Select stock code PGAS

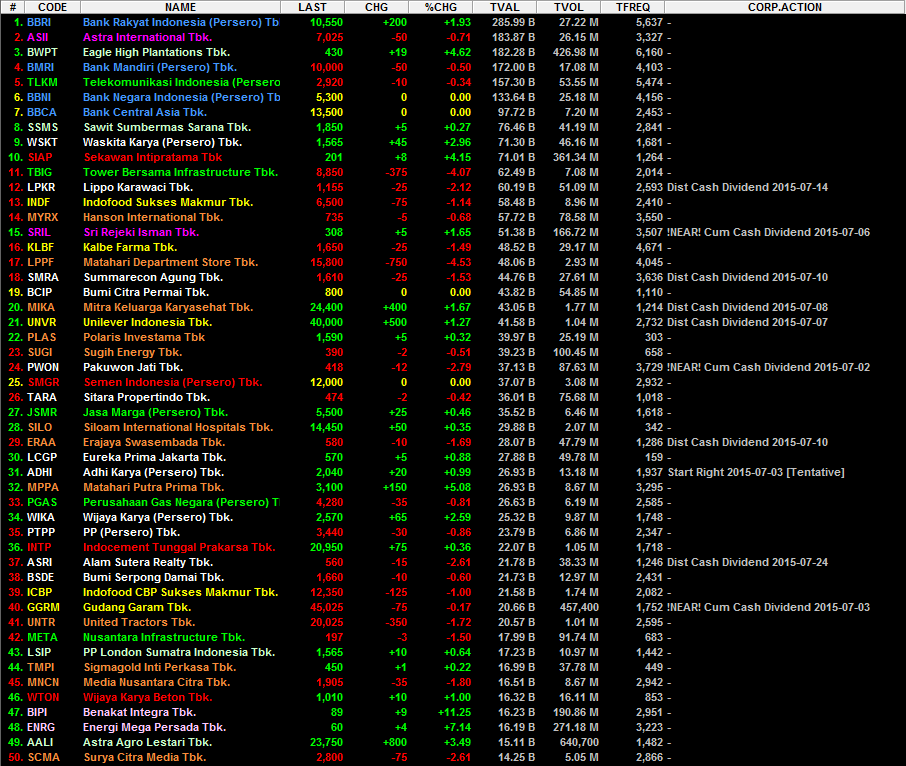(42, 503)
